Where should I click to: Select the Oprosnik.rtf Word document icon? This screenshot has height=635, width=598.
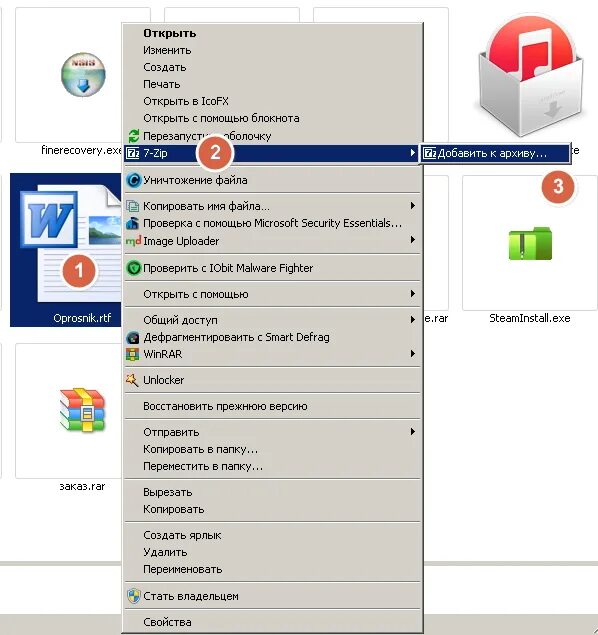(x=69, y=245)
